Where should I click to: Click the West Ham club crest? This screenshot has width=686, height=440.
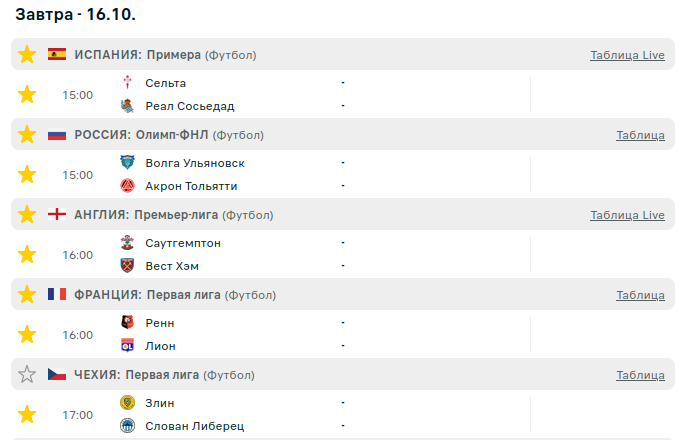click(127, 266)
